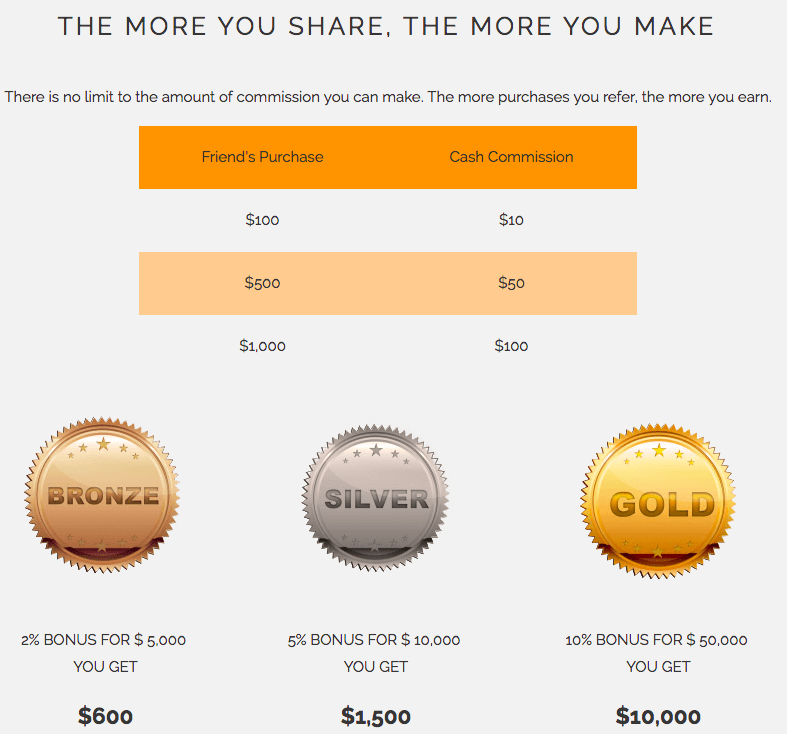
Task: Select the Friend's Purchase column header
Action: click(262, 157)
